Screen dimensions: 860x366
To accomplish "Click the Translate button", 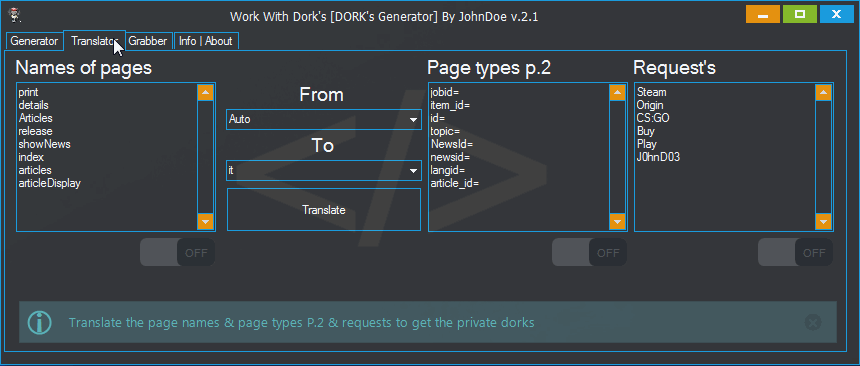I will (x=324, y=210).
